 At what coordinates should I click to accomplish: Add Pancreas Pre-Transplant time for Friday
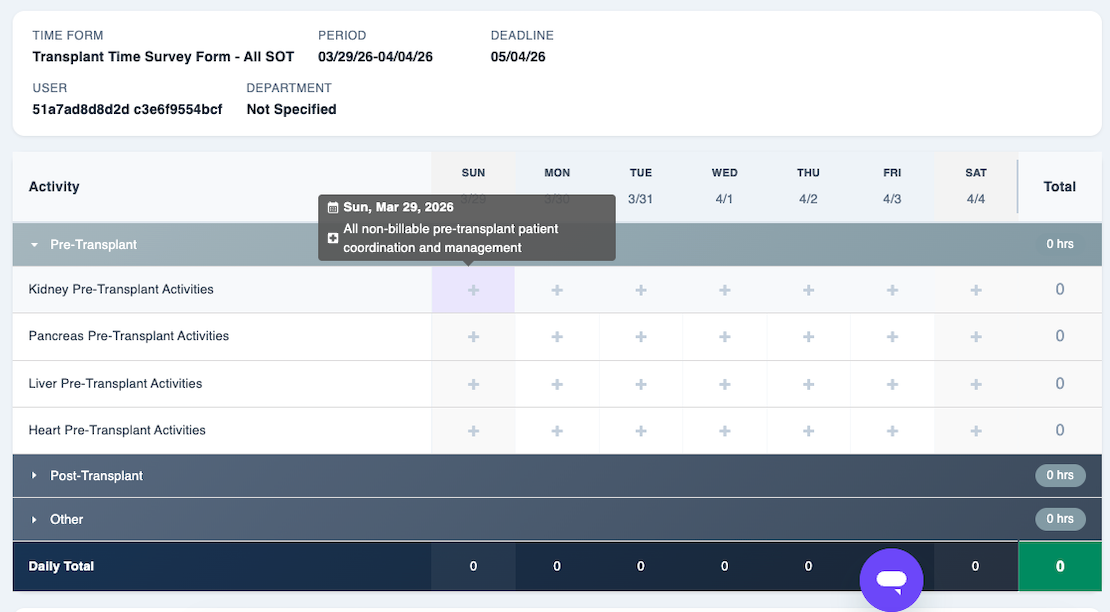[892, 337]
